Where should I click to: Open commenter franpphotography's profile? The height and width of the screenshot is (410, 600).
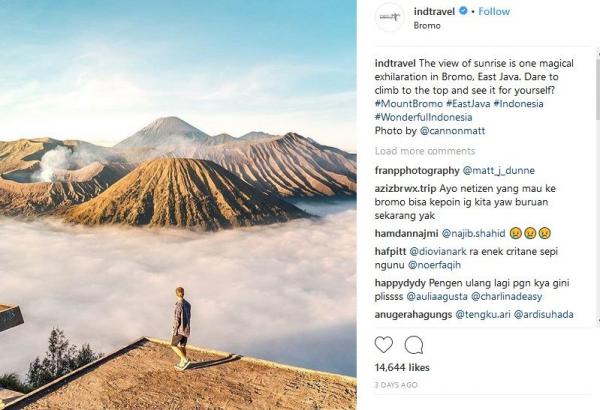[x=417, y=171]
